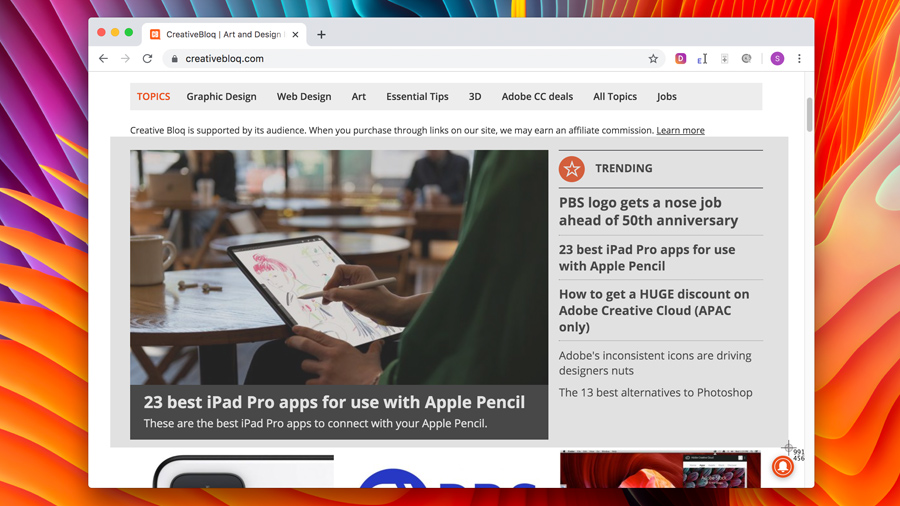Reload the CreativeBloq page
This screenshot has width=900, height=506.
pos(148,59)
